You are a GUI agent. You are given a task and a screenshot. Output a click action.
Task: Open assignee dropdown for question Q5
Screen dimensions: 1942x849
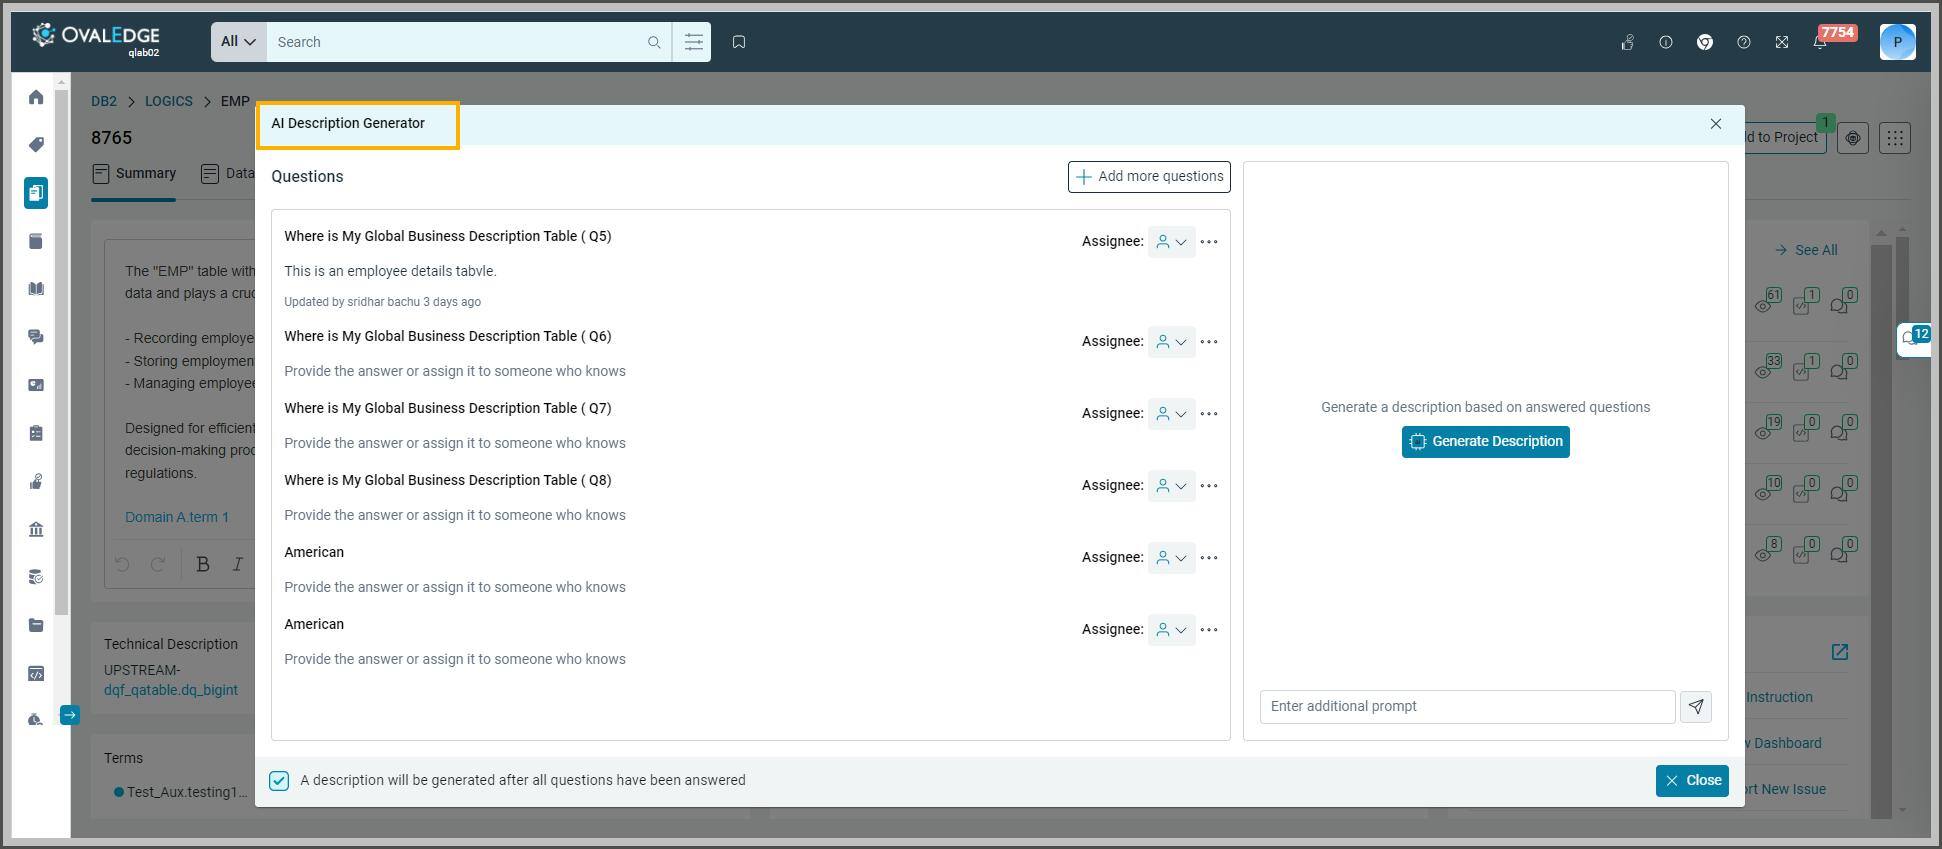(x=1171, y=242)
